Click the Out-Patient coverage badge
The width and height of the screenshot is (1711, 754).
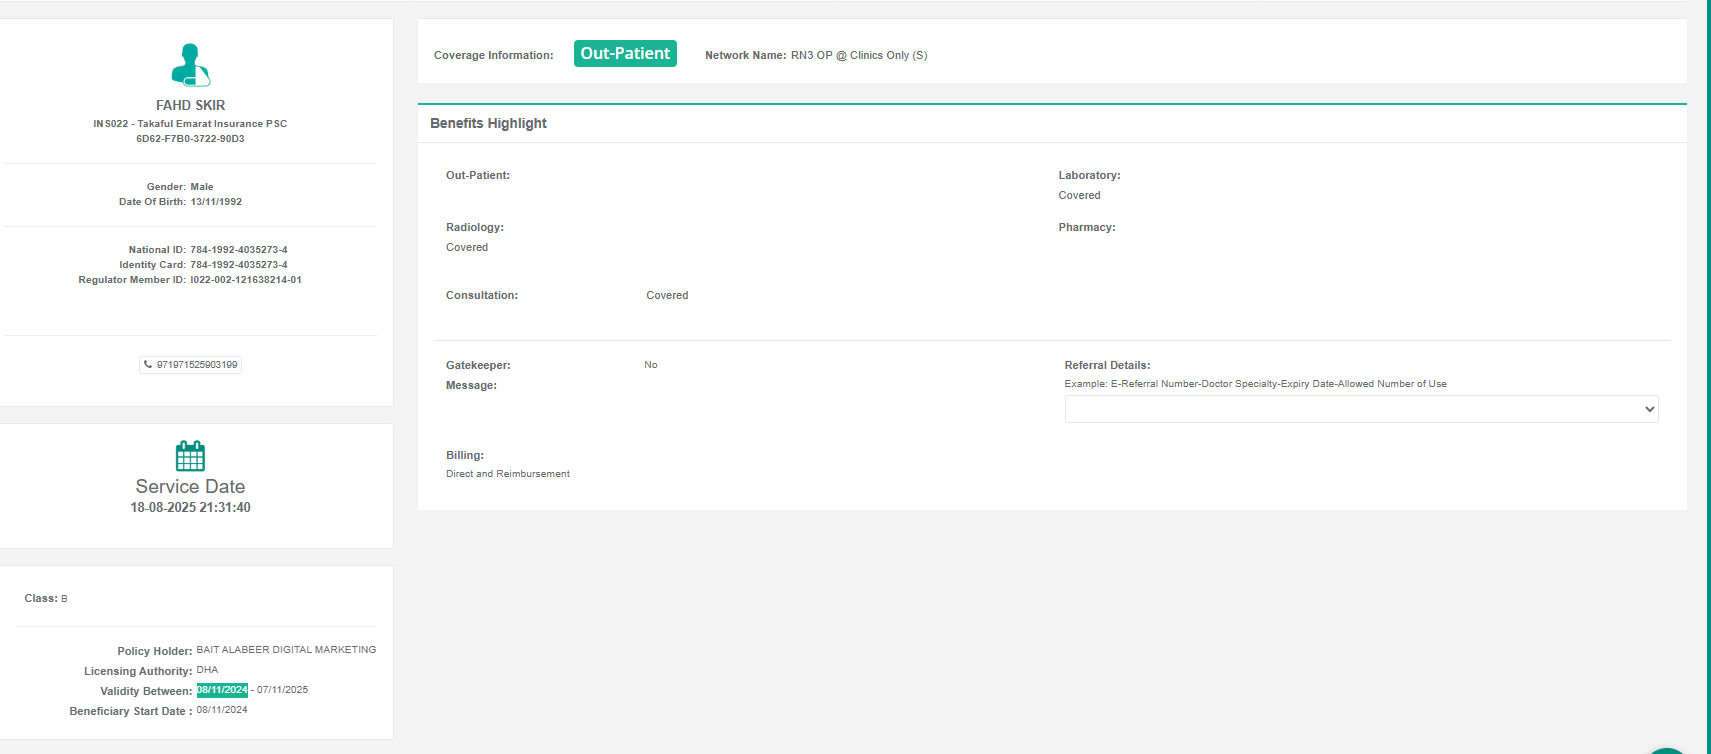(x=625, y=54)
